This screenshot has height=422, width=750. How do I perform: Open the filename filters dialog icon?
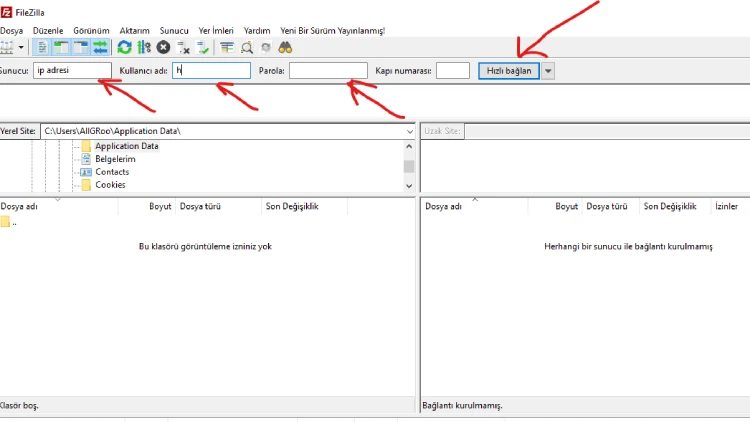pyautogui.click(x=227, y=47)
